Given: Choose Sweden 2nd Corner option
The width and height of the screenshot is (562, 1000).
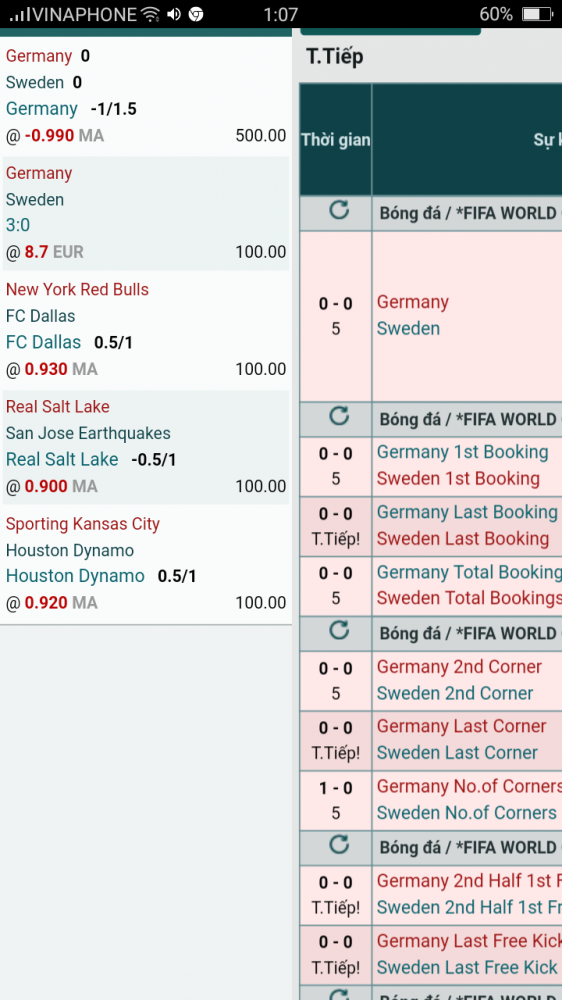Looking at the screenshot, I should point(455,693).
